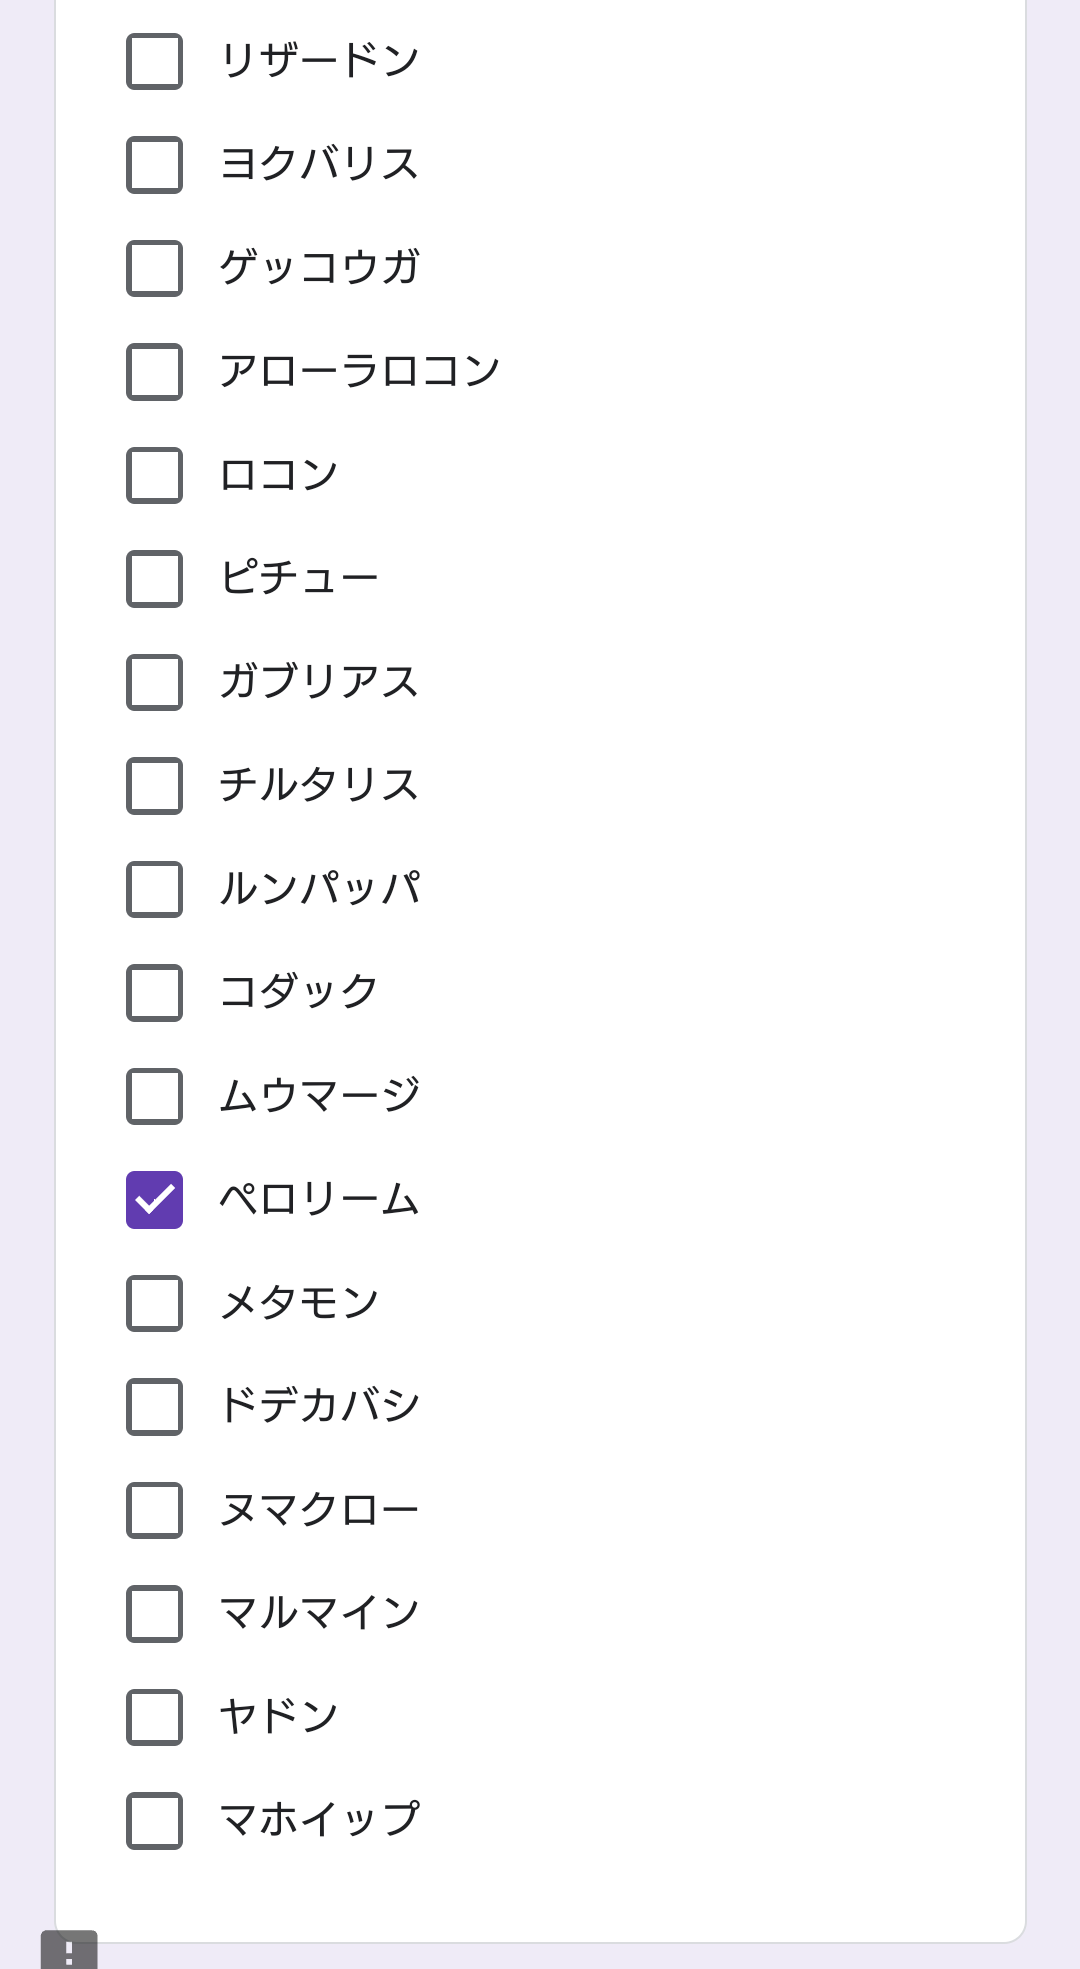
Task: Enable the アローラロコン checkbox
Action: 154,372
